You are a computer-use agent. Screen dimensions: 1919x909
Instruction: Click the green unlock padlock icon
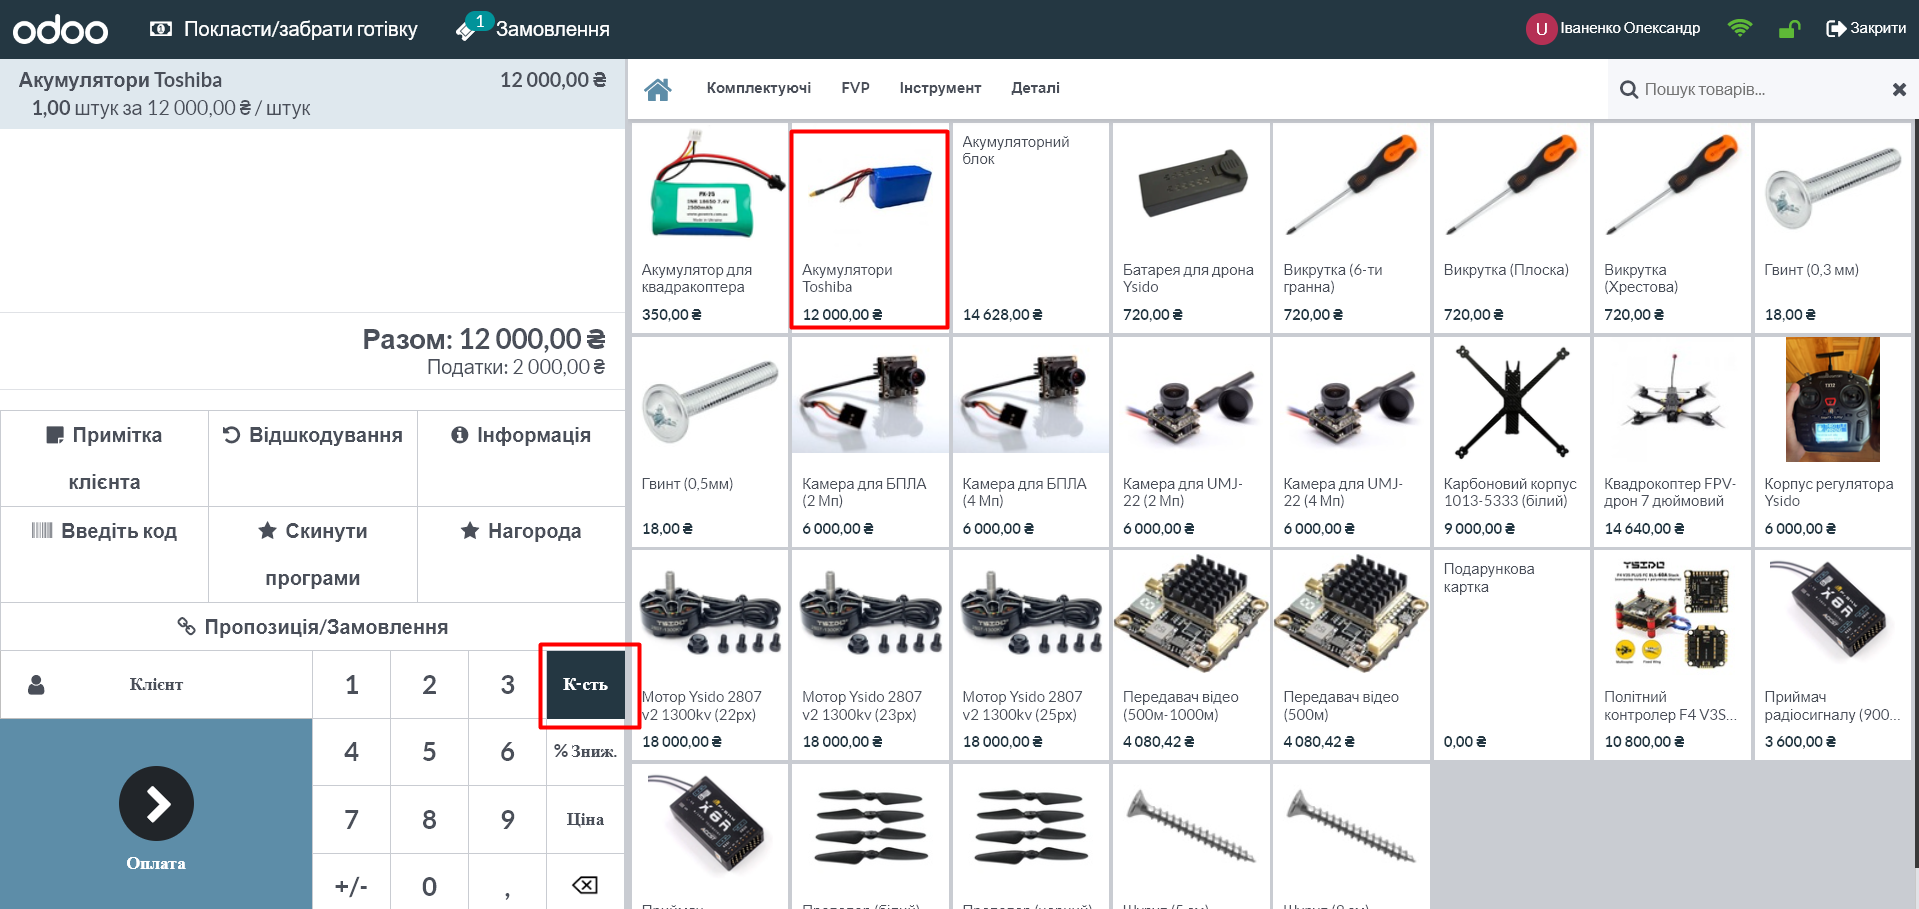click(x=1789, y=29)
